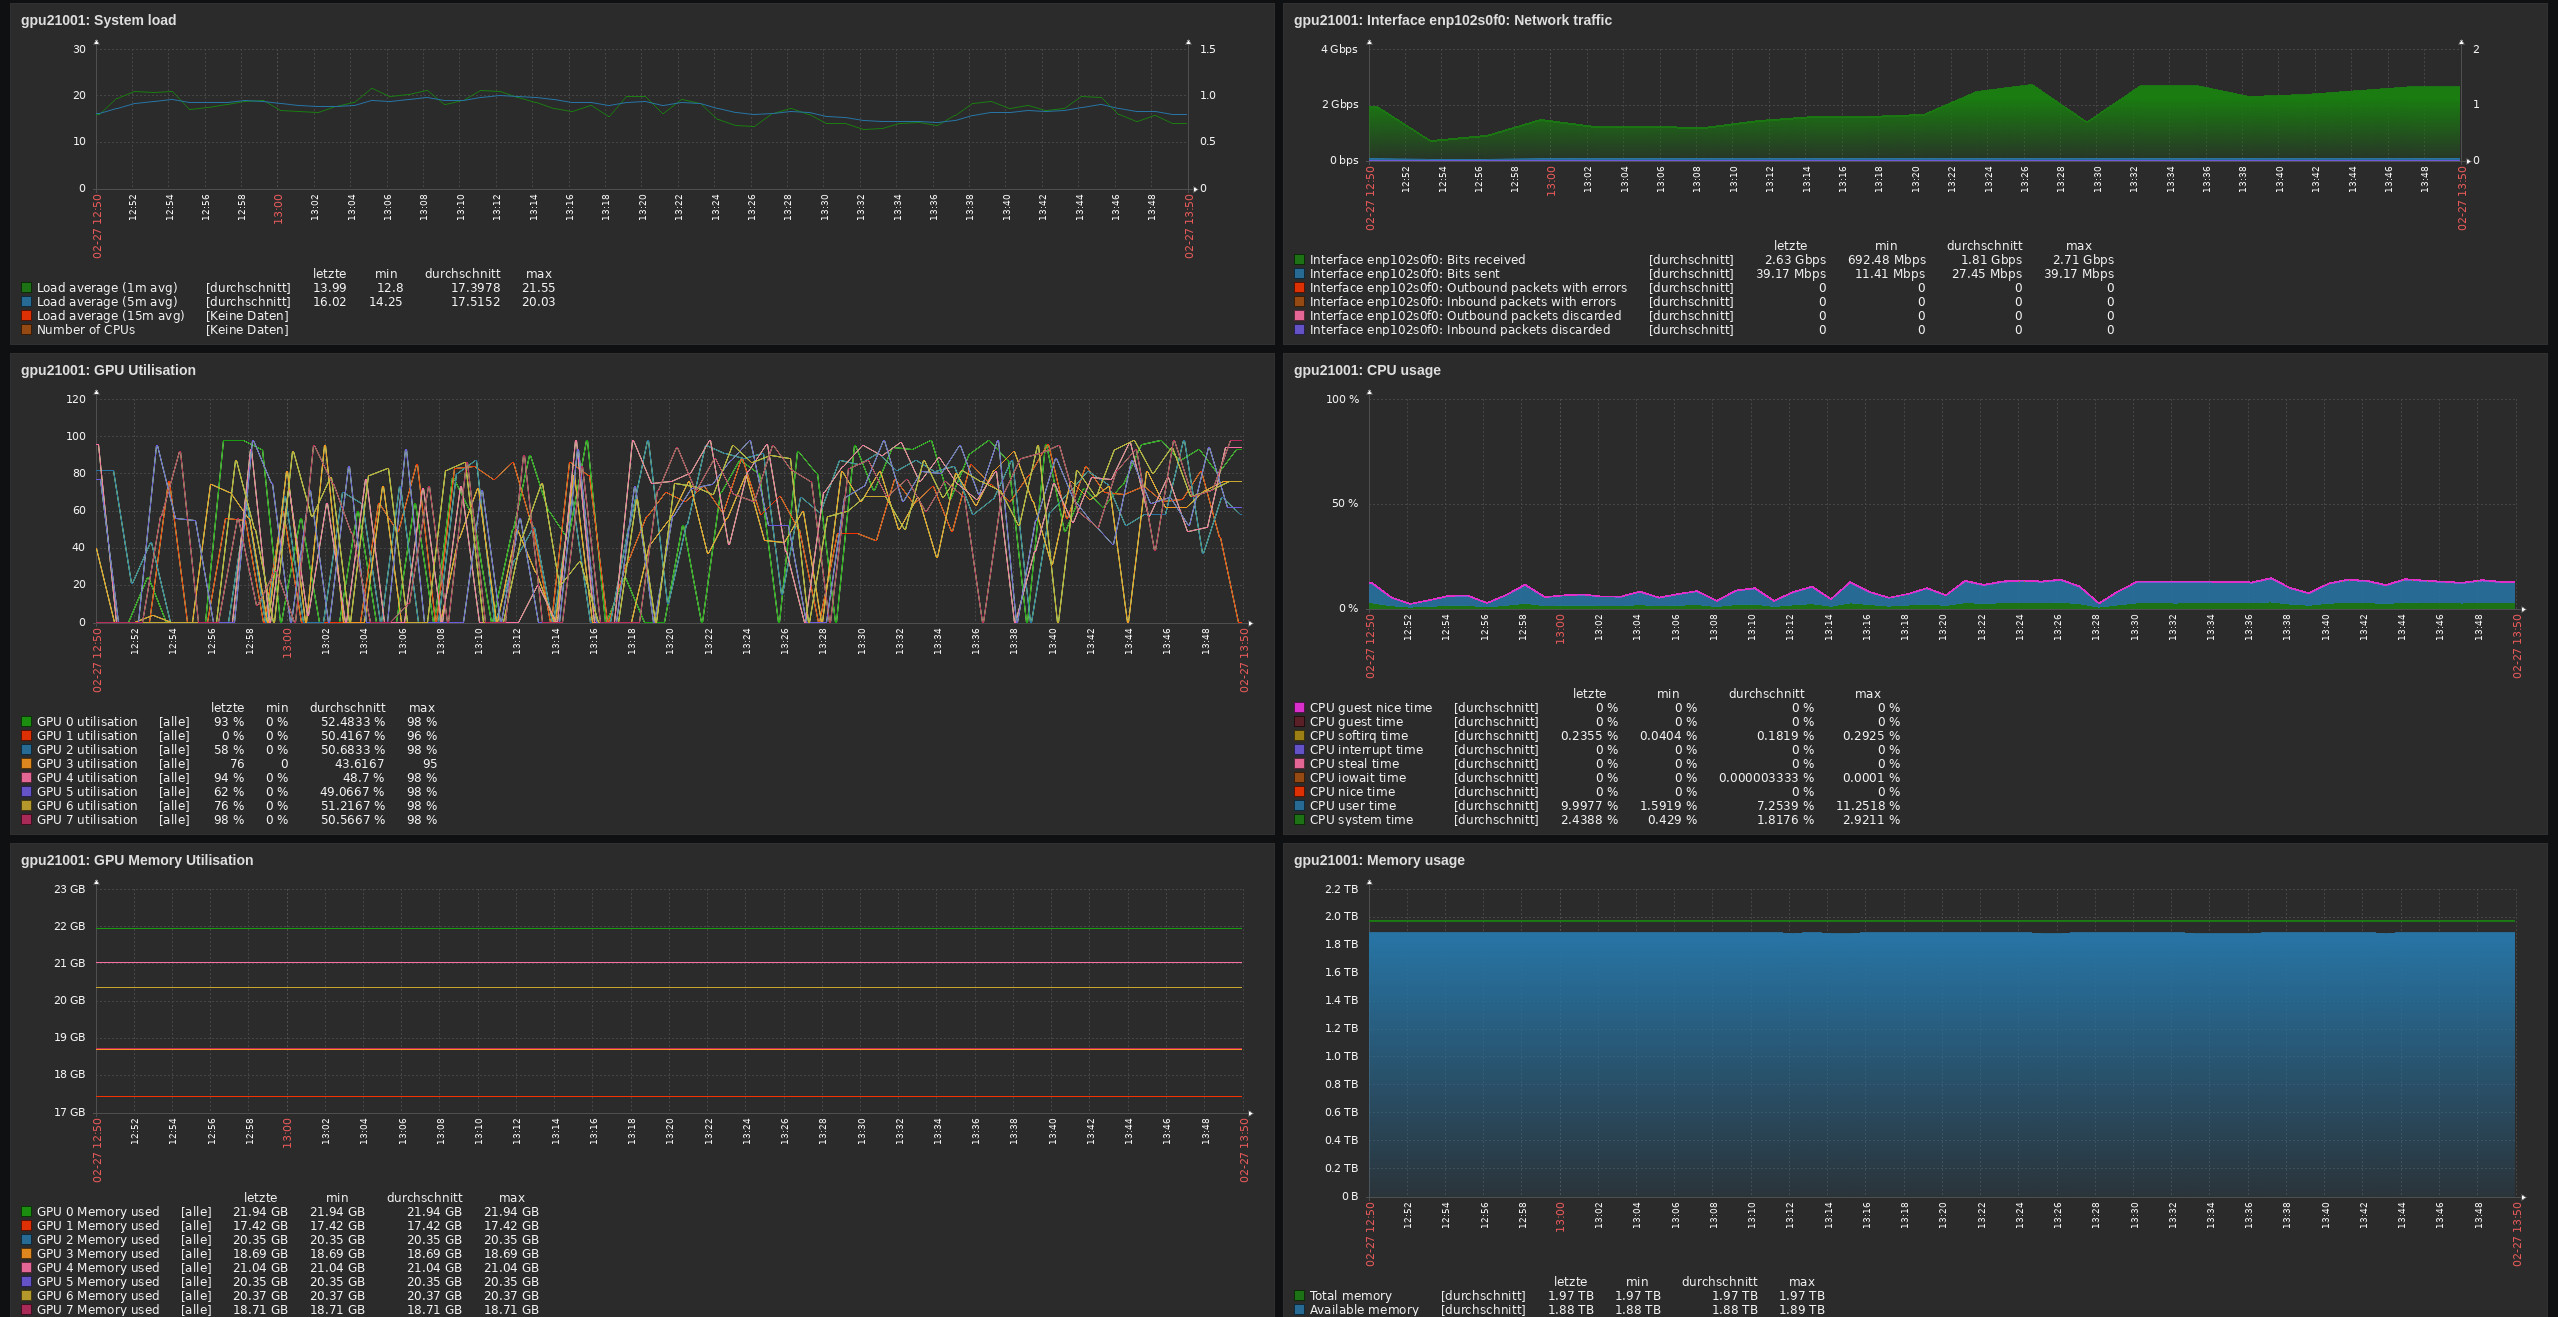
Task: Click the '[Keine Daten]' text for Number of CPUs
Action: pos(247,330)
